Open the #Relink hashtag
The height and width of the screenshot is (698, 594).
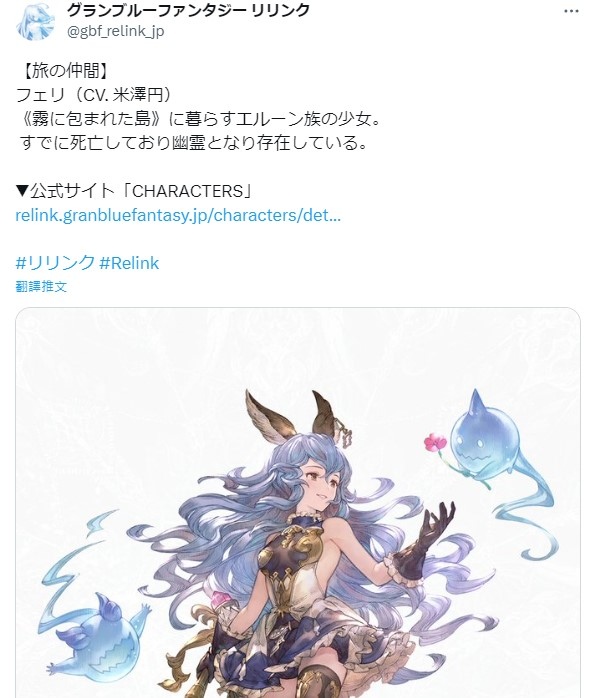[129, 263]
